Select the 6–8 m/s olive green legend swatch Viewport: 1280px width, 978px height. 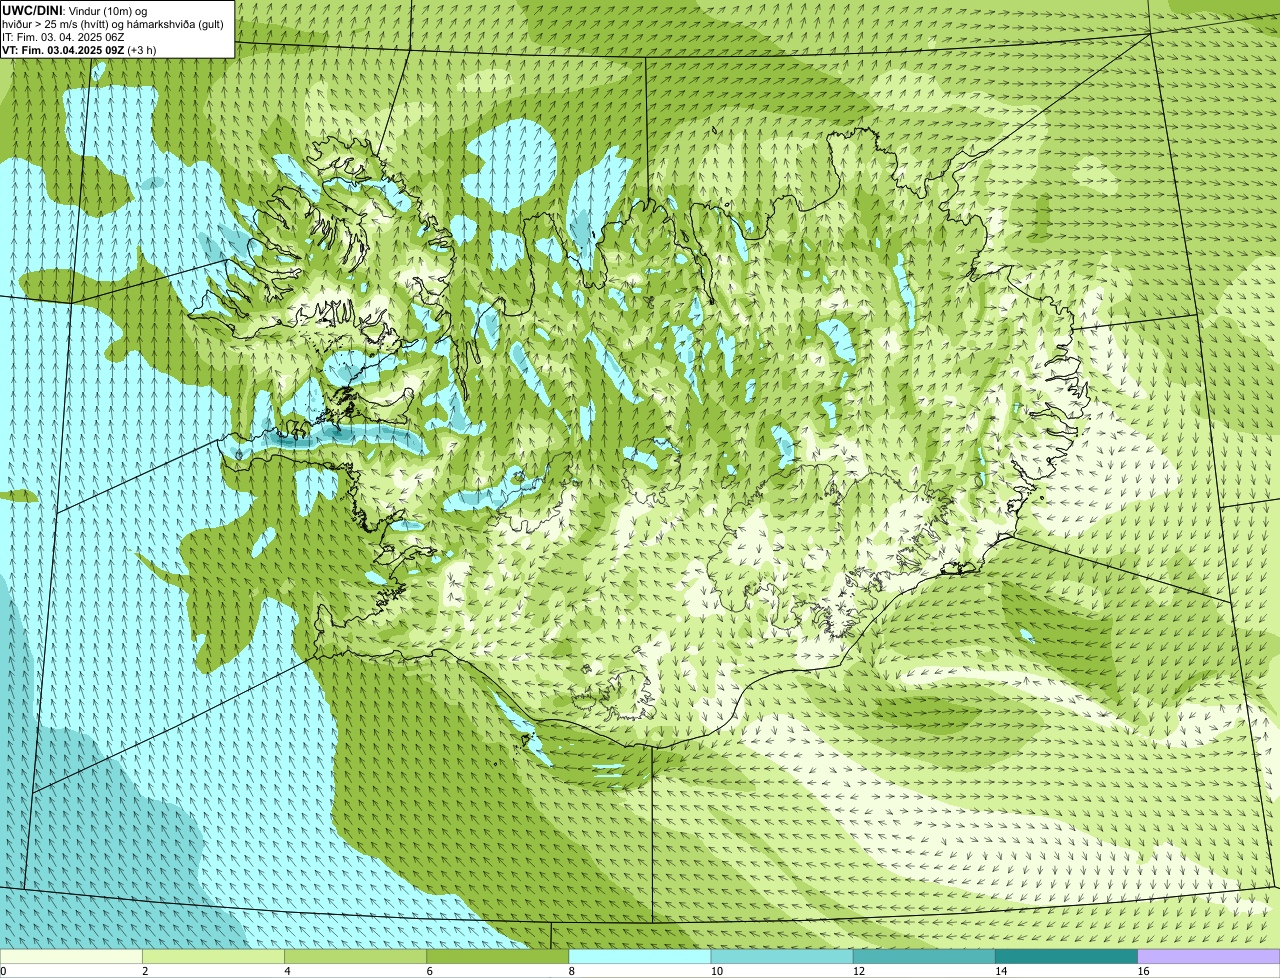[498, 957]
